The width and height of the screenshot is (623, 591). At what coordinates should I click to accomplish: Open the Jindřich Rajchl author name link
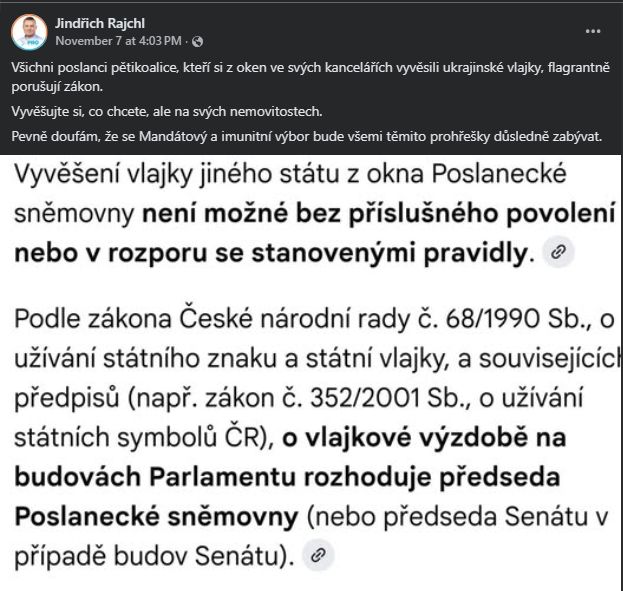[97, 22]
